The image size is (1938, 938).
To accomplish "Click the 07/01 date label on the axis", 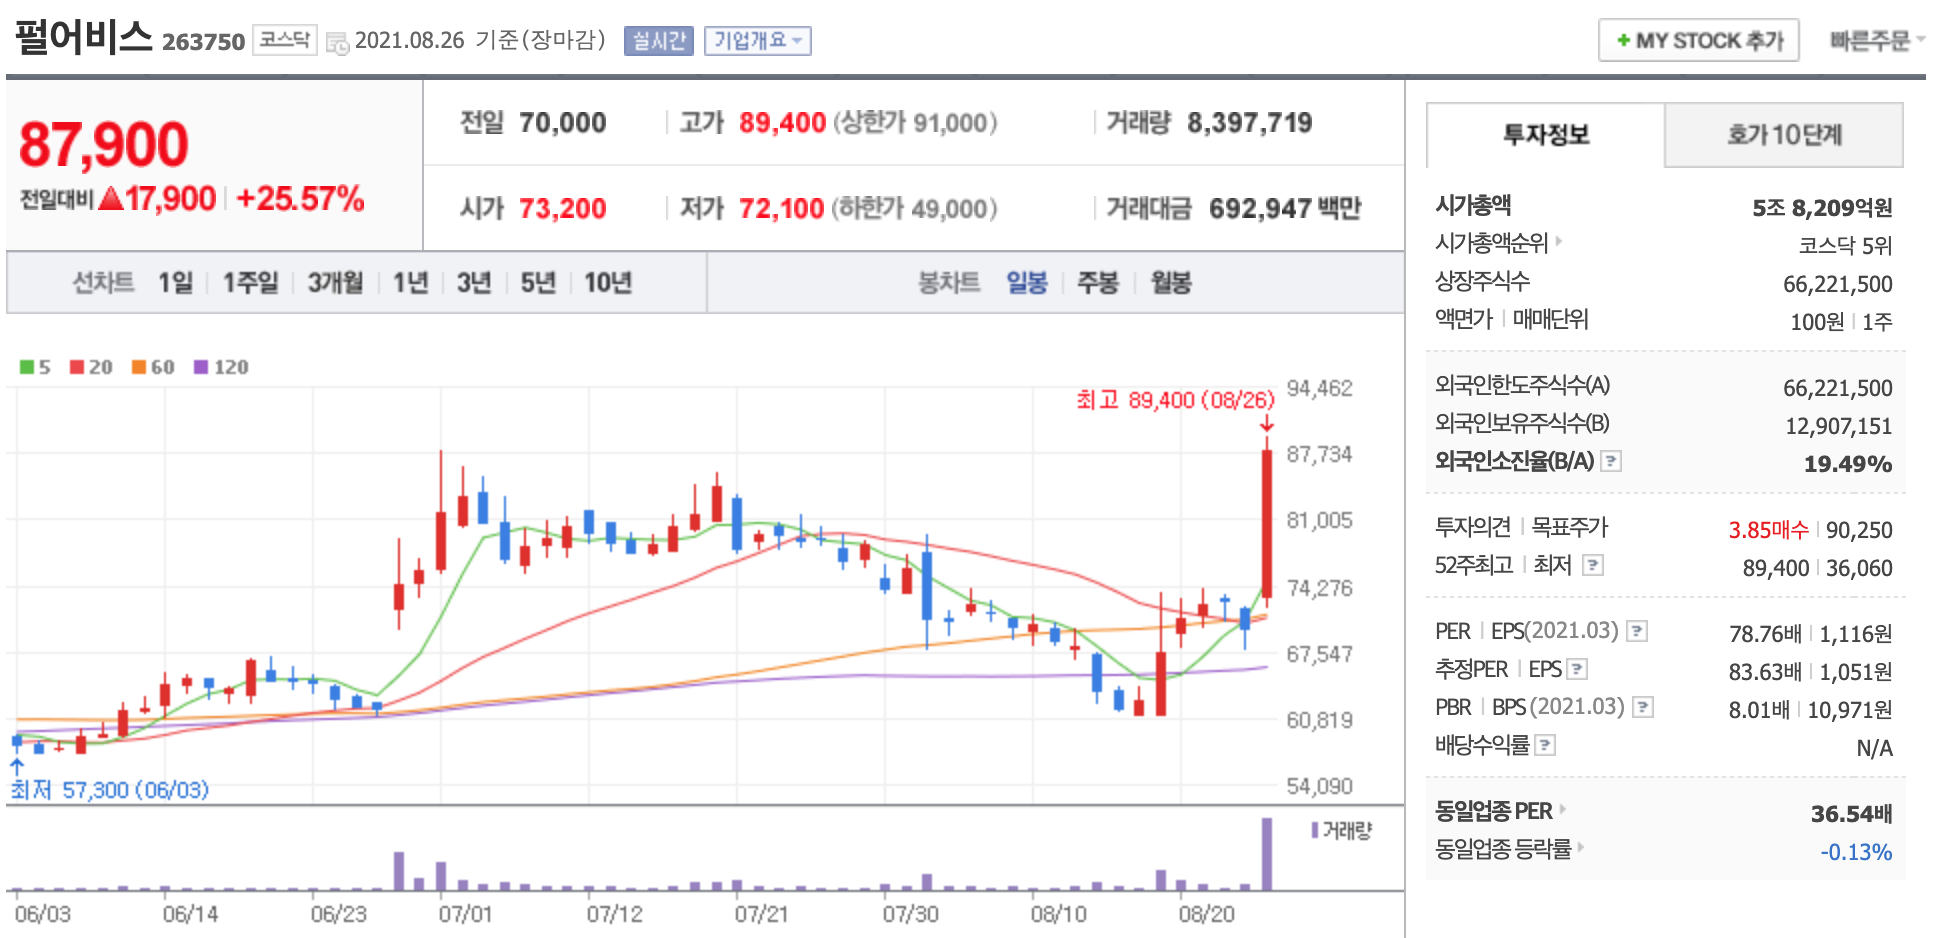I will click(x=465, y=914).
